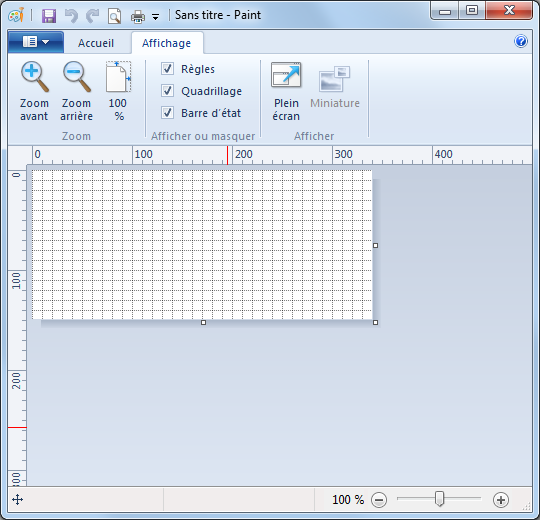
Task: Click the printer icon in title bar
Action: [x=138, y=16]
